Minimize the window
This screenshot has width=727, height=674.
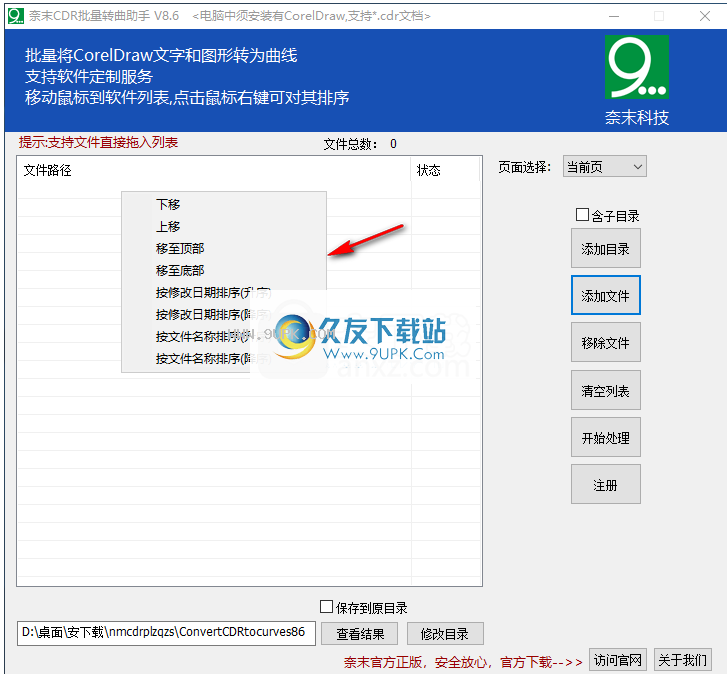[614, 16]
